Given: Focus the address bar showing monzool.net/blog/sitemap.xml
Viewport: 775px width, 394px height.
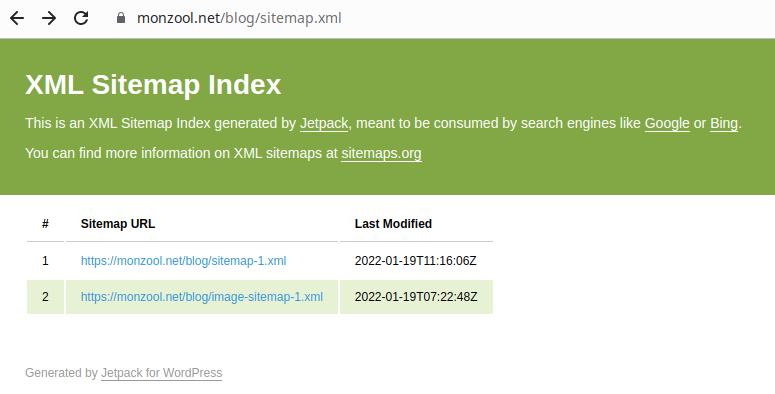Looking at the screenshot, I should (239, 18).
